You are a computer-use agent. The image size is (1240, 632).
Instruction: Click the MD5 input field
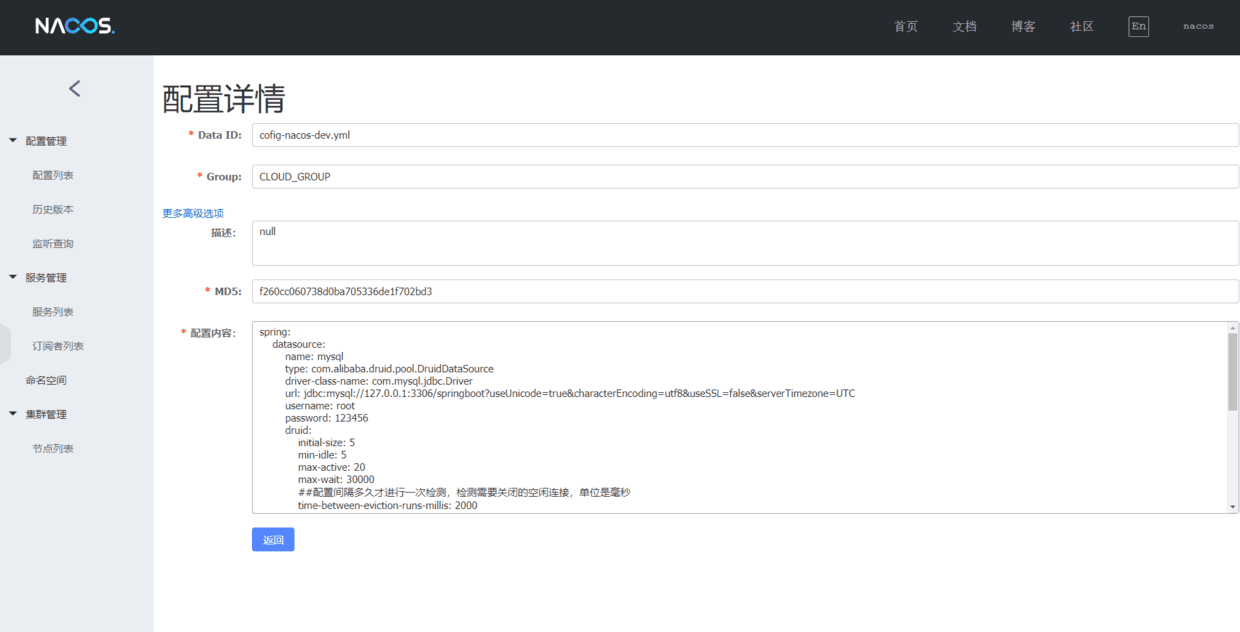point(745,291)
